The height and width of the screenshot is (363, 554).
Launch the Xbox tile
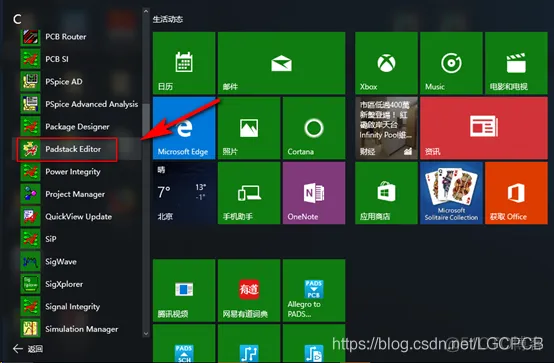click(x=386, y=63)
